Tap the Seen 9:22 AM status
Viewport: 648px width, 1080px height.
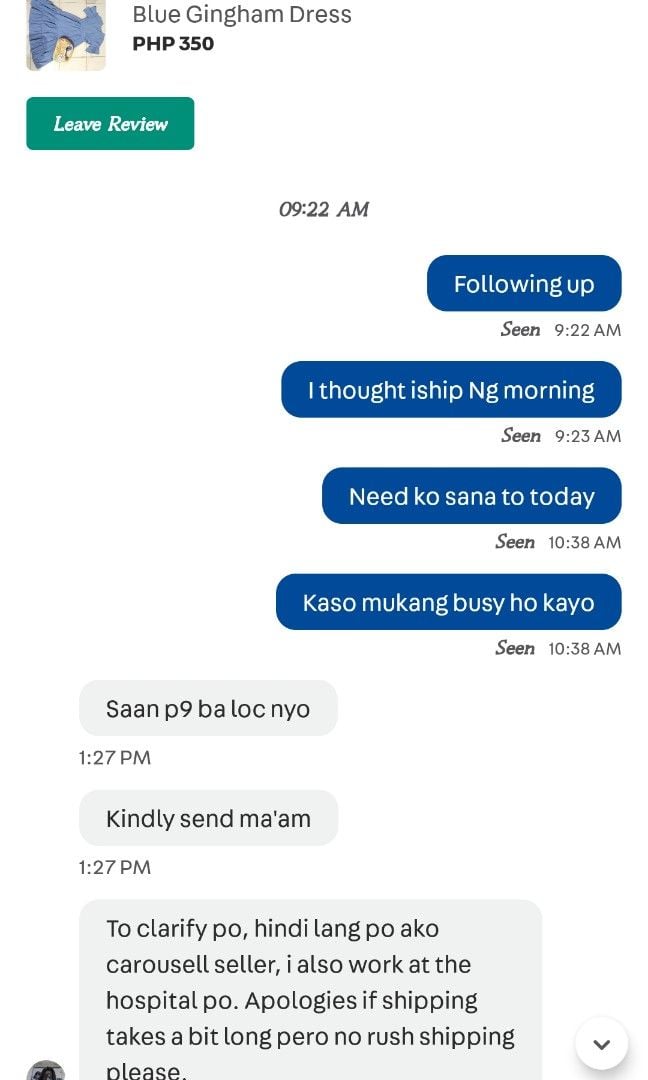point(561,330)
